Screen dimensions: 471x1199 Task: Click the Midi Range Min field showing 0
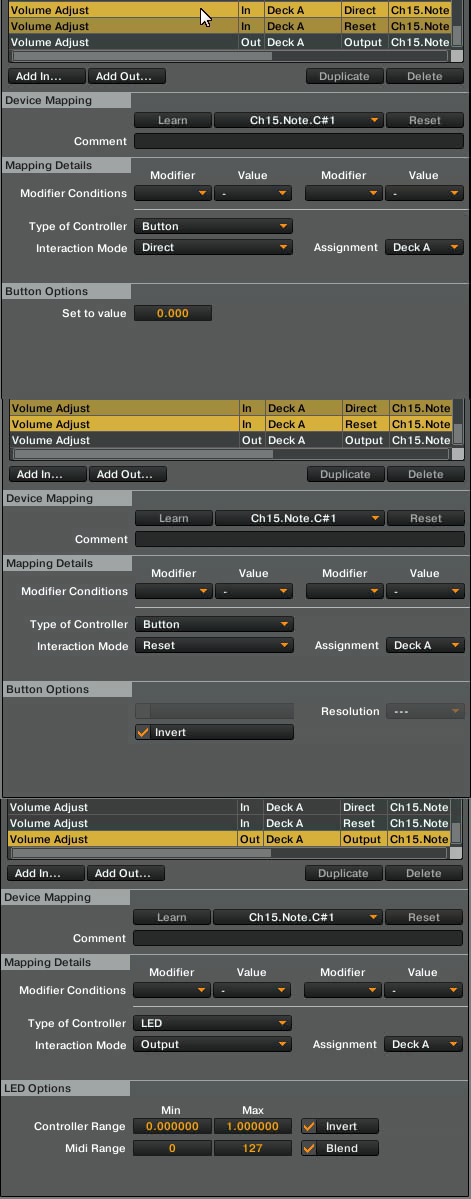pos(173,1148)
